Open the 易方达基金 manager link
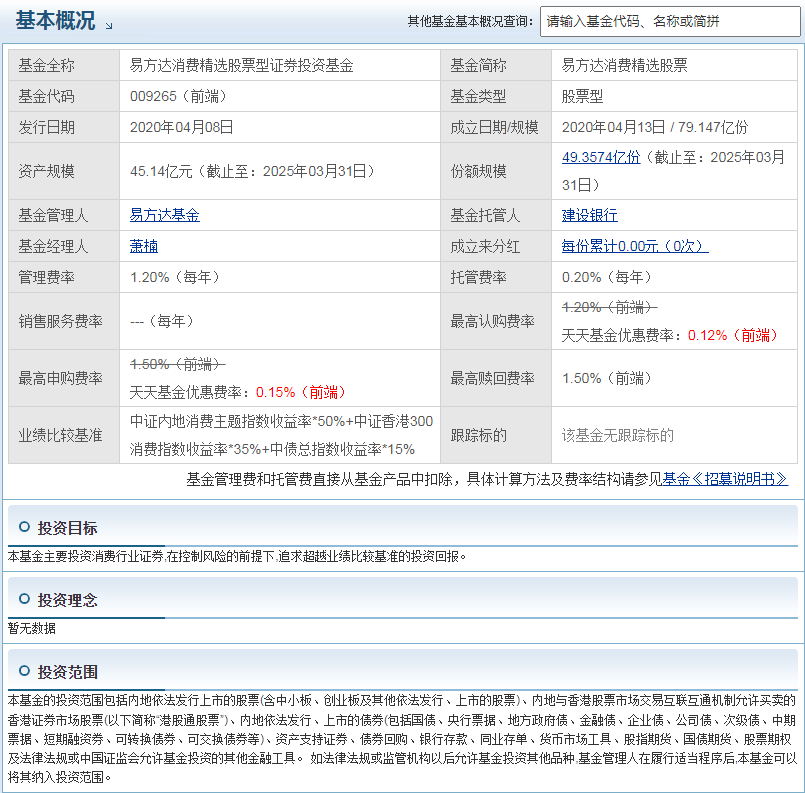 [x=164, y=215]
